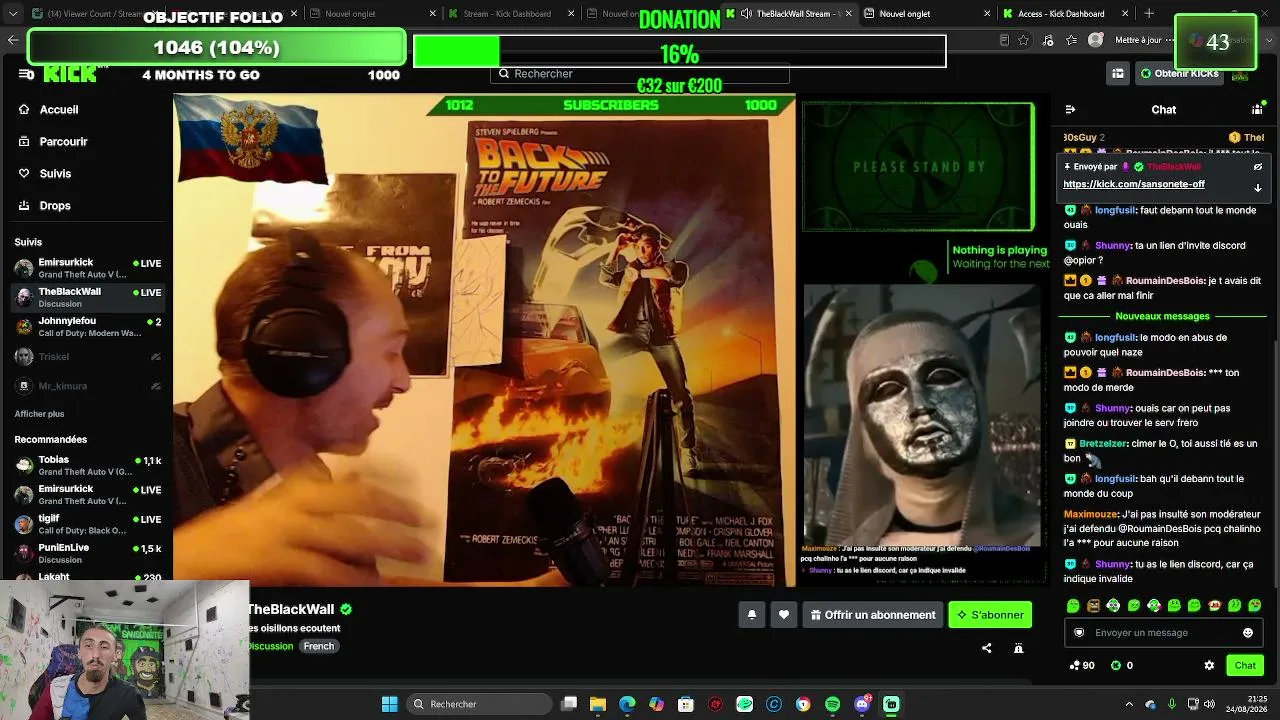
Task: Expand the pinned message arrow
Action: (1258, 187)
